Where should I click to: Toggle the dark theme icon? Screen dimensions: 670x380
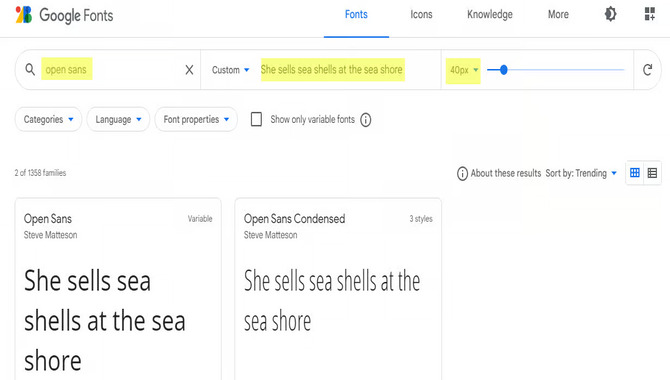pos(610,14)
